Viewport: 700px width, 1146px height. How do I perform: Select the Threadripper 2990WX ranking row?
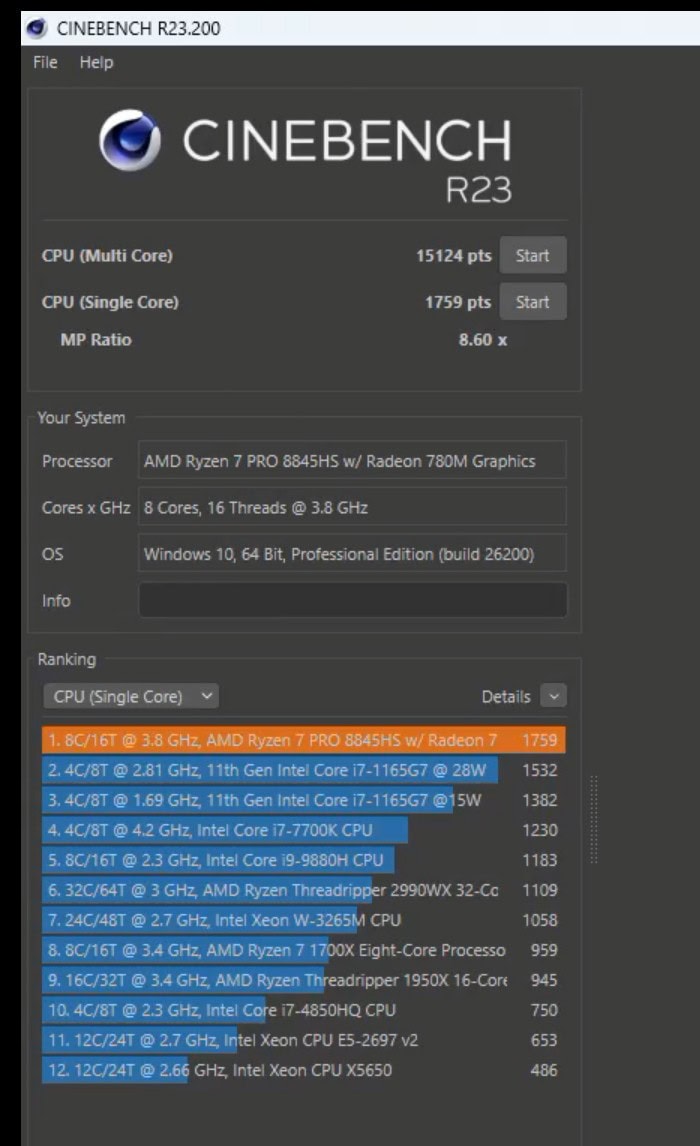pos(270,890)
